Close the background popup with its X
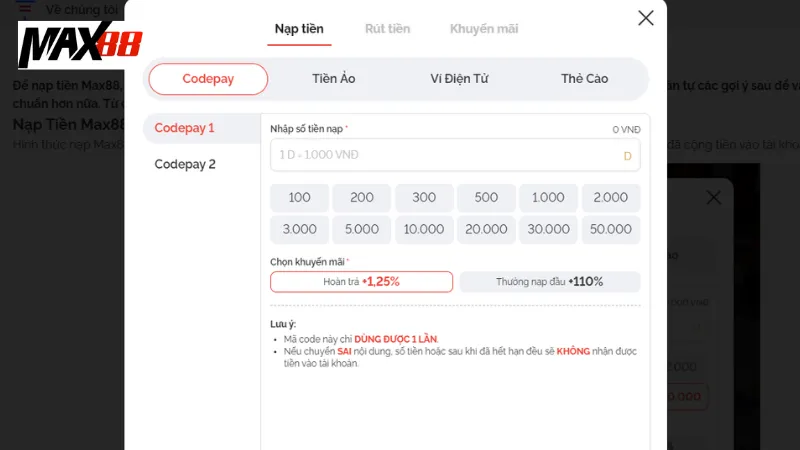 click(714, 197)
